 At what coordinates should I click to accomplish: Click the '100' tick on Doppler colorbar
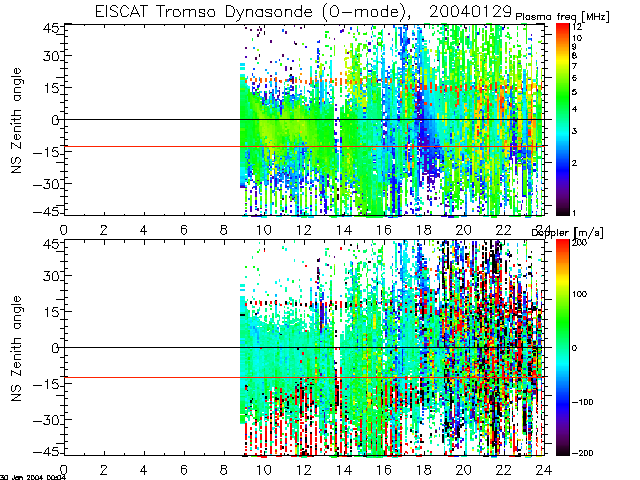pyautogui.click(x=579, y=294)
